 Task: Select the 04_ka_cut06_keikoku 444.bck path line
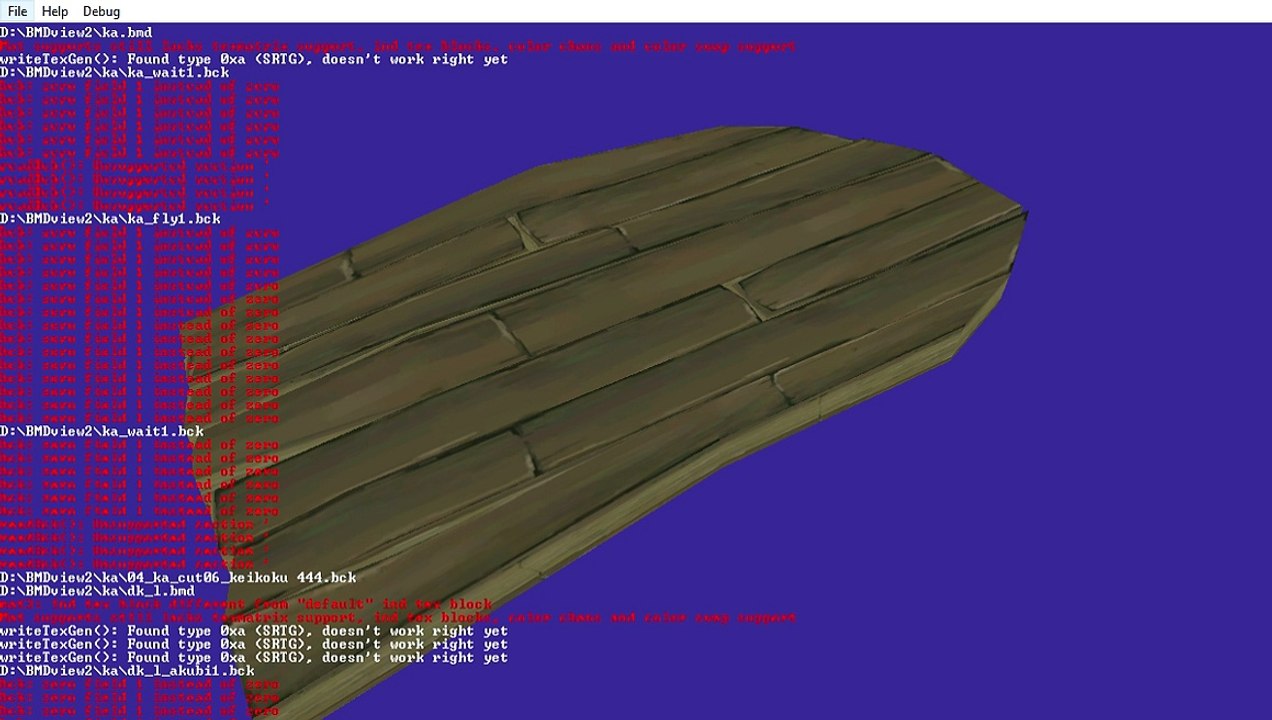pyautogui.click(x=178, y=578)
